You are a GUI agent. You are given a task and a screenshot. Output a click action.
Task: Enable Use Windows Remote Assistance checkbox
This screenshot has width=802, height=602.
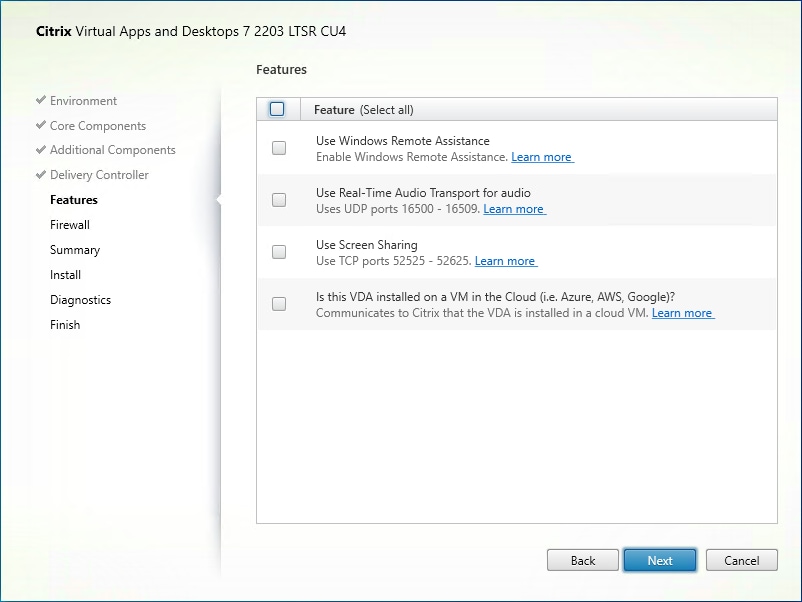279,148
